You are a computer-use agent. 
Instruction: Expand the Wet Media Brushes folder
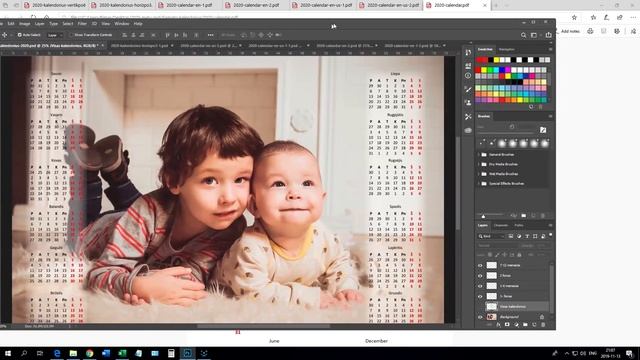[x=479, y=174]
